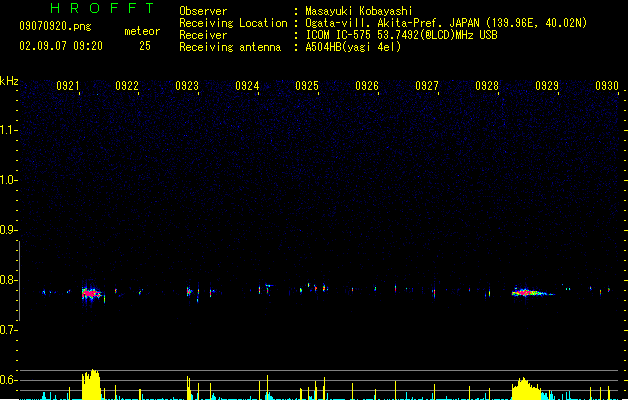Click the meteor label above the count

click(x=142, y=31)
